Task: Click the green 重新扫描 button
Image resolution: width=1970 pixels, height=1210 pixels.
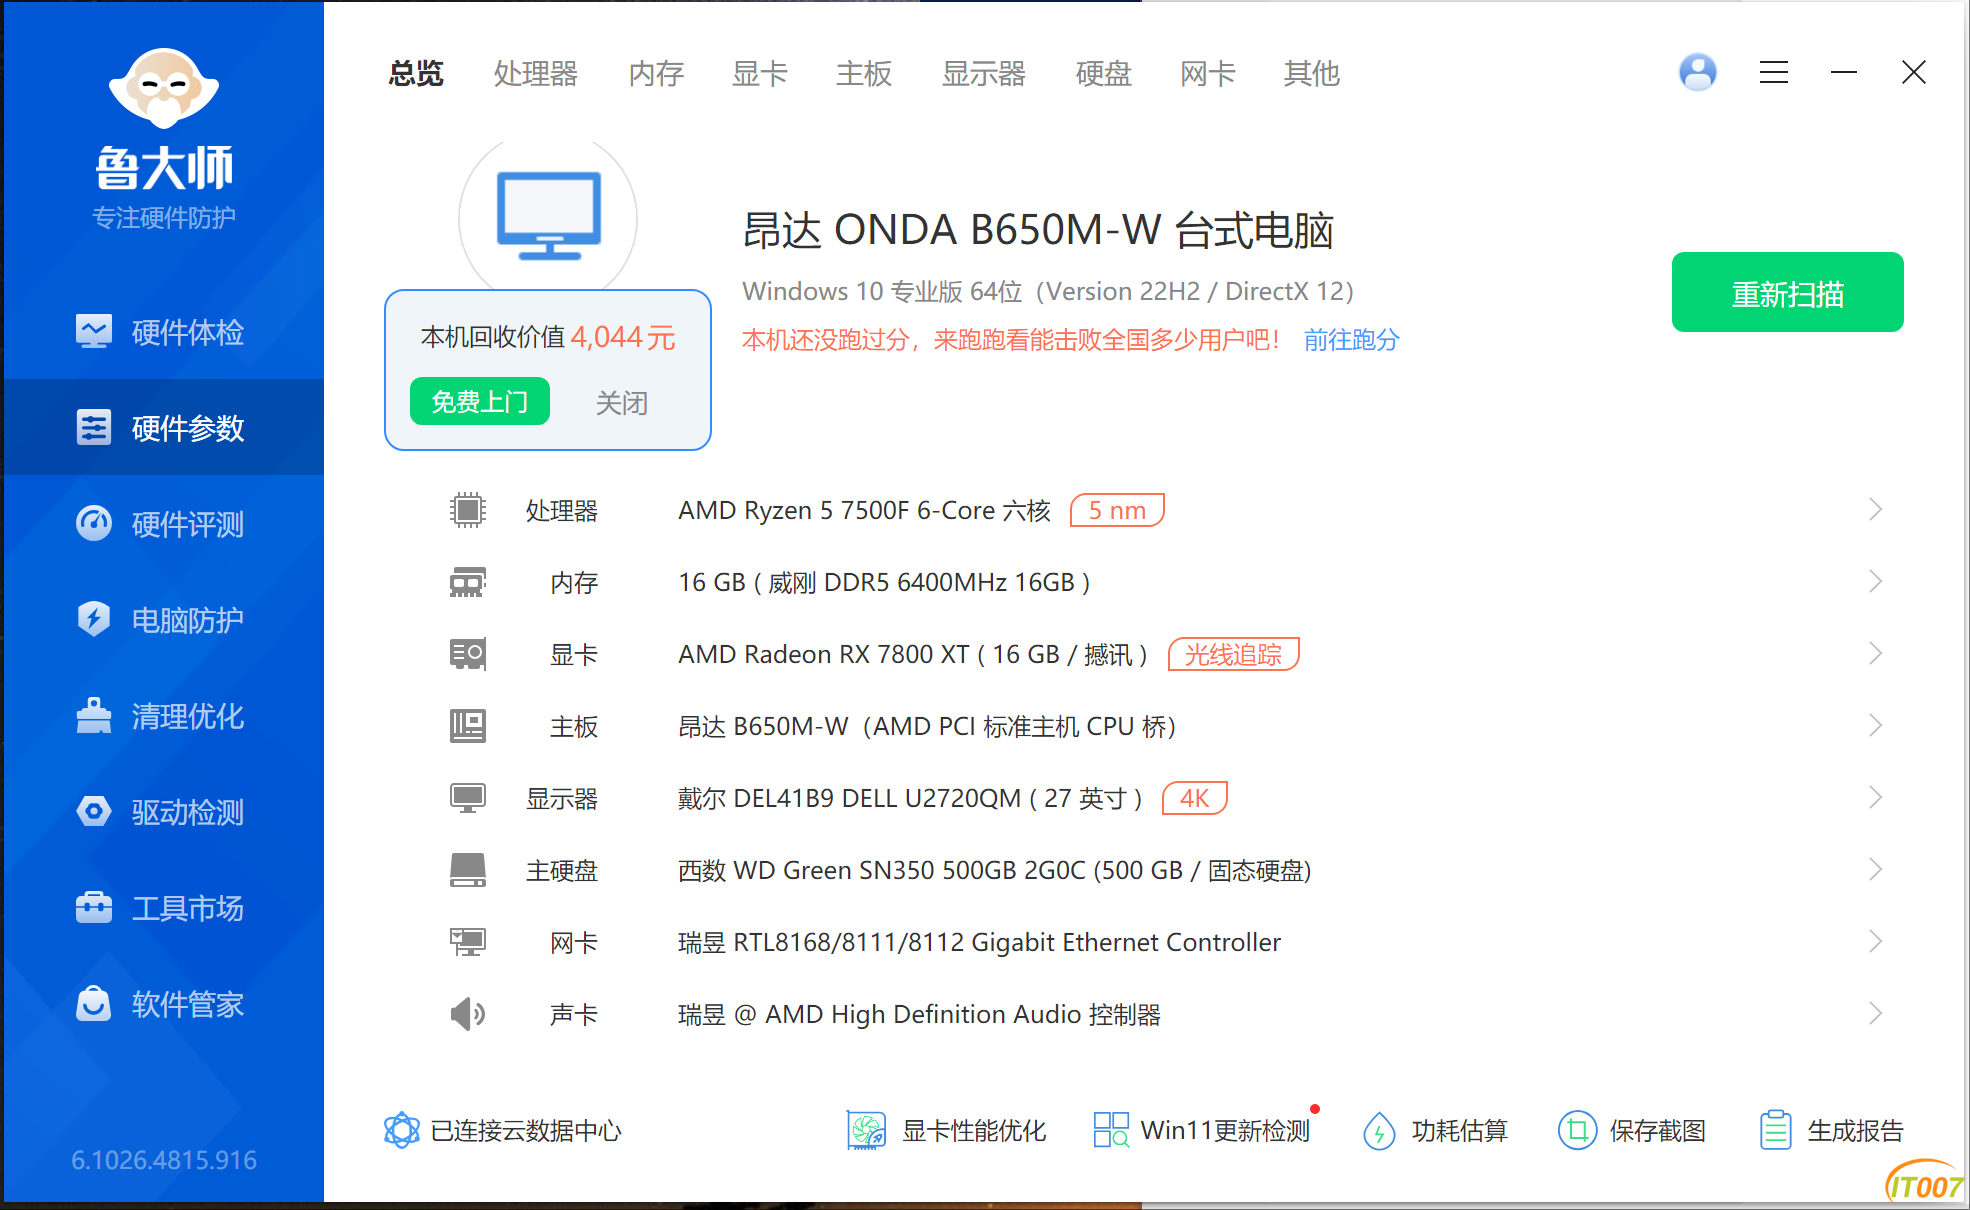Action: 1788,292
